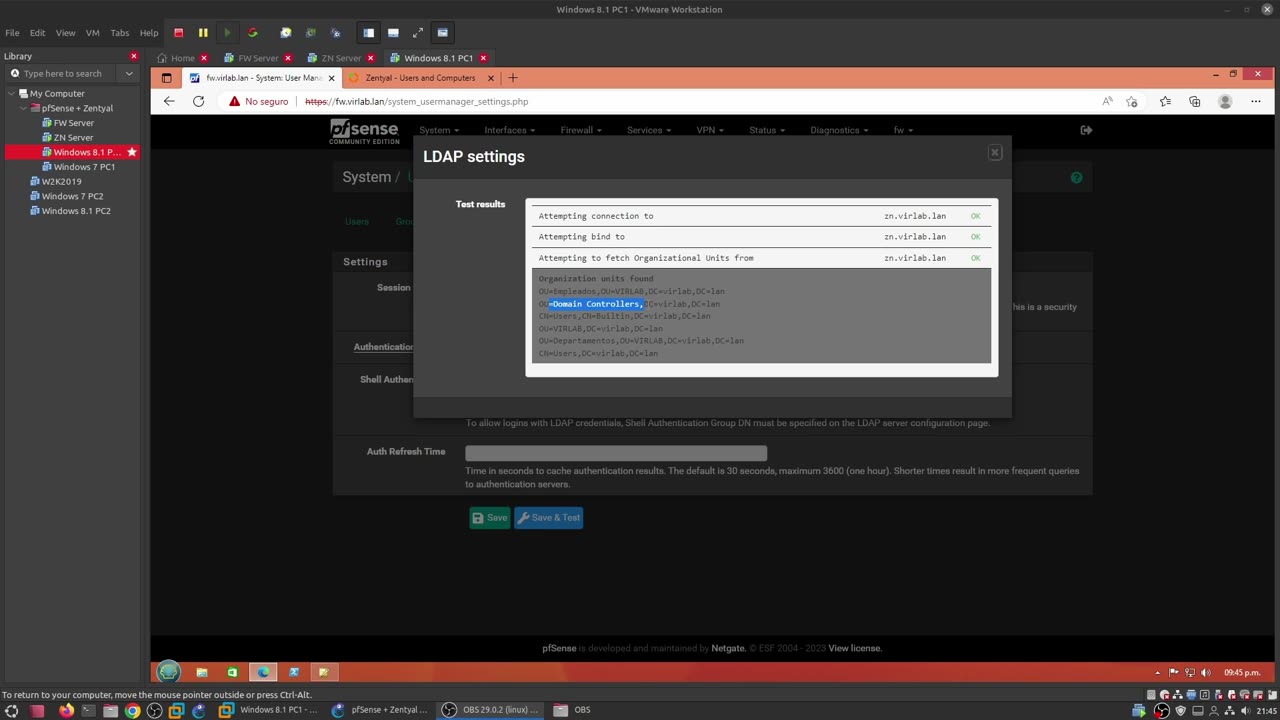Click the take snapshot toolbar icon
The width and height of the screenshot is (1280, 720).
[286, 33]
